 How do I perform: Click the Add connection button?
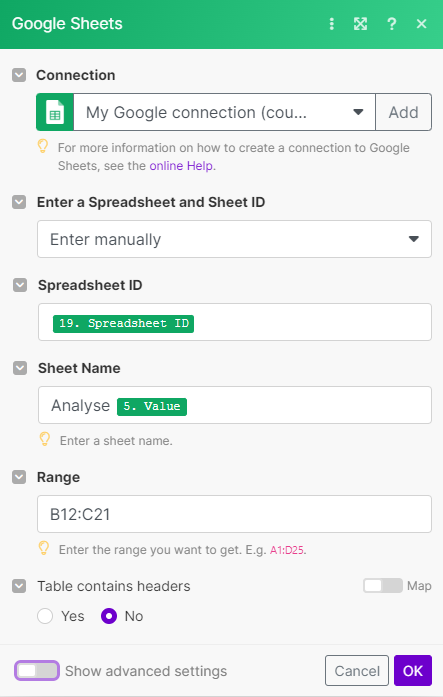click(403, 112)
